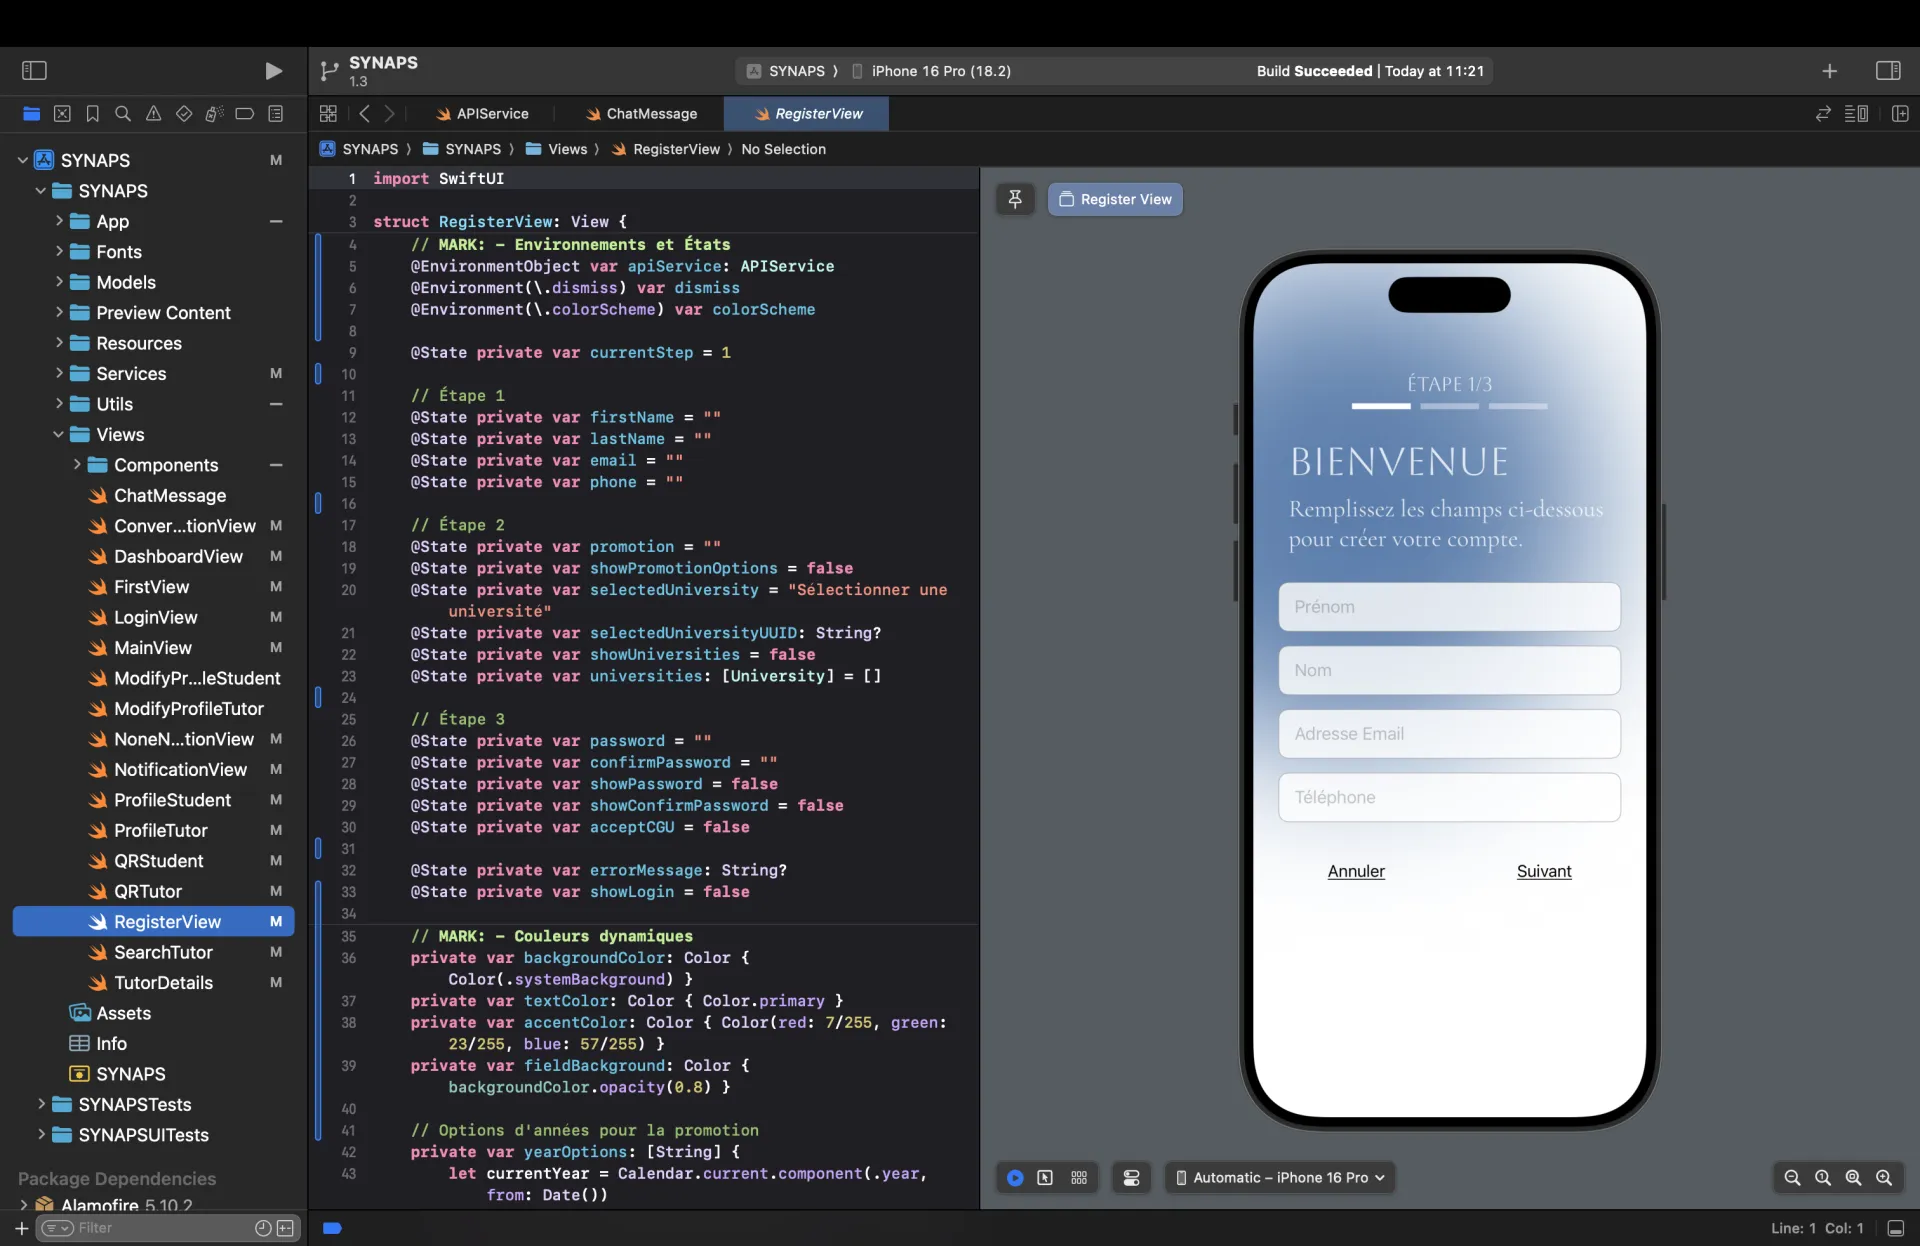Viewport: 1920px width, 1246px height.
Task: Open the breakpoint navigator icon
Action: point(245,114)
